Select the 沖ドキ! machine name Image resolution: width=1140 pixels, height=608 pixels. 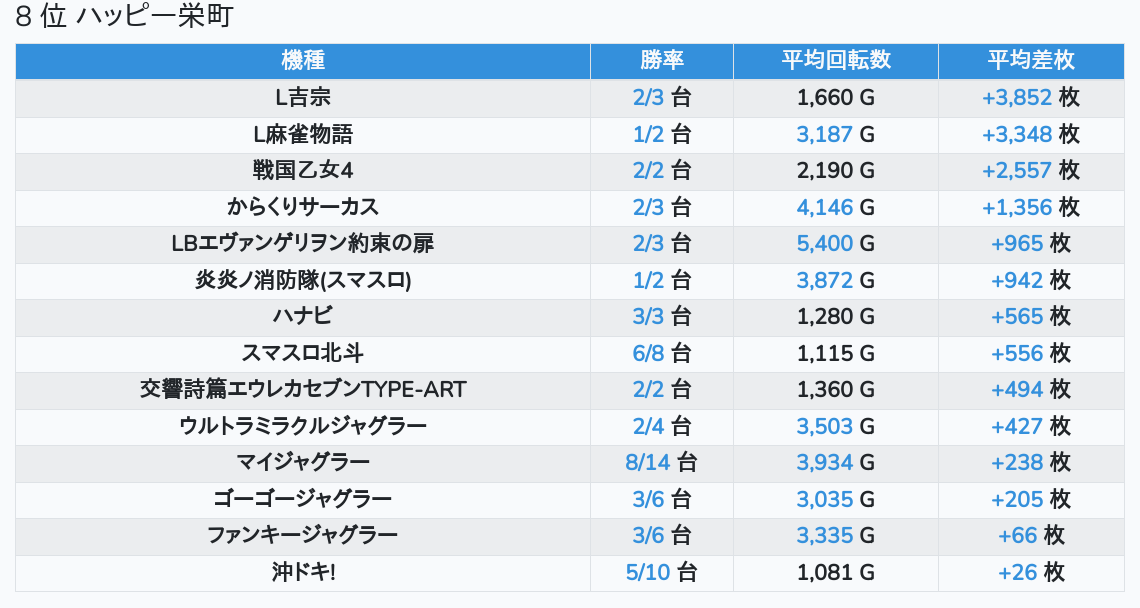302,572
